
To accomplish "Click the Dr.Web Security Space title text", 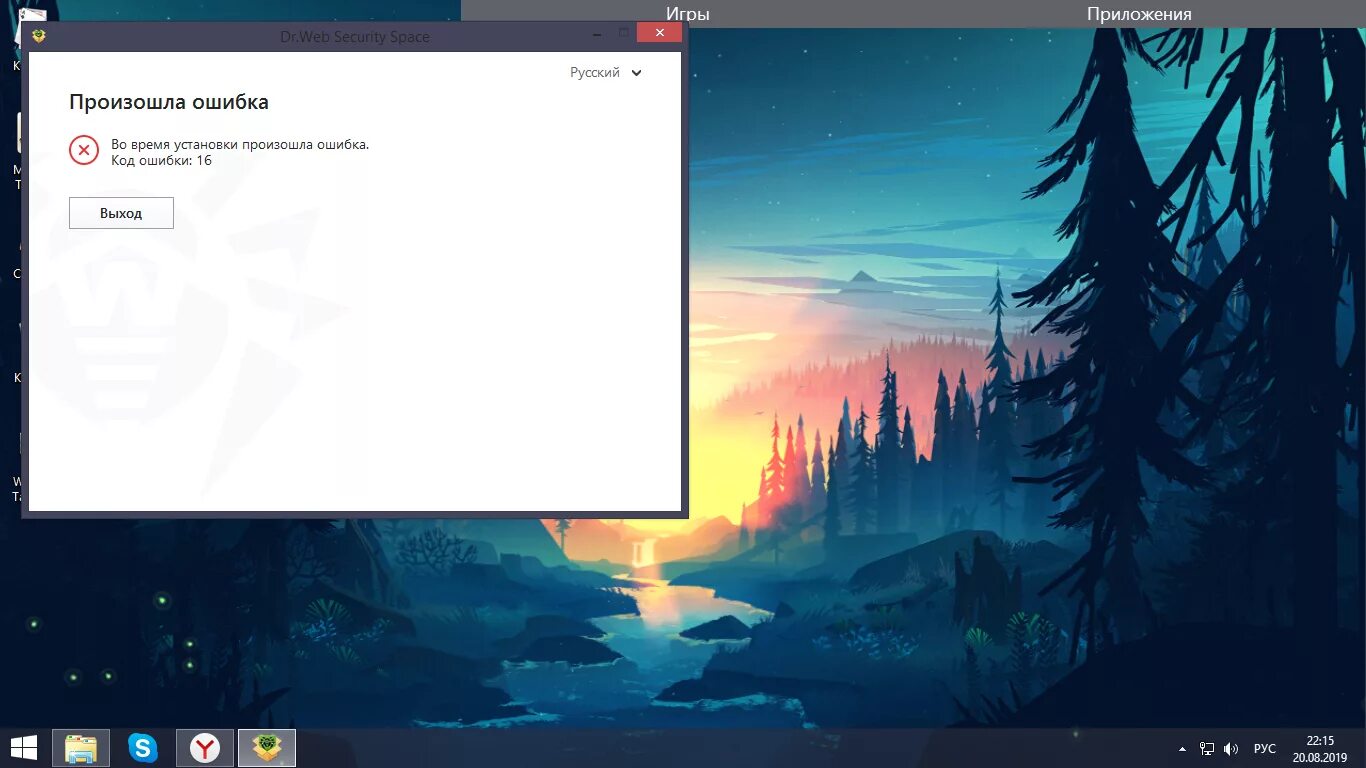I will point(355,37).
